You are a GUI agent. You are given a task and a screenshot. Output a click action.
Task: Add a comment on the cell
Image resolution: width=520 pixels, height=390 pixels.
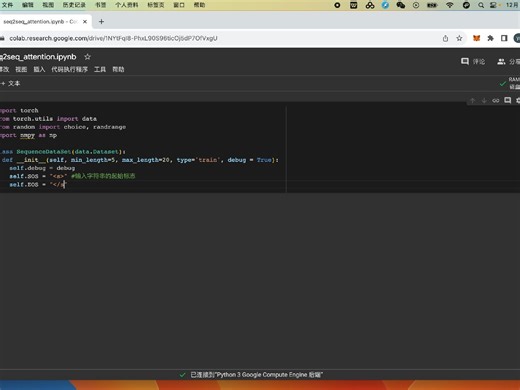(507, 100)
